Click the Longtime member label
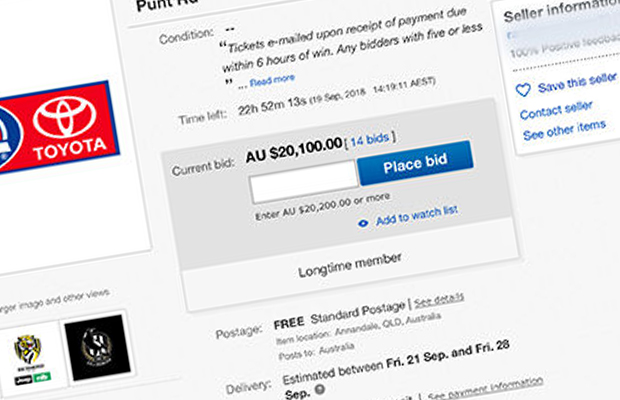This screenshot has height=400, width=620. tap(350, 265)
